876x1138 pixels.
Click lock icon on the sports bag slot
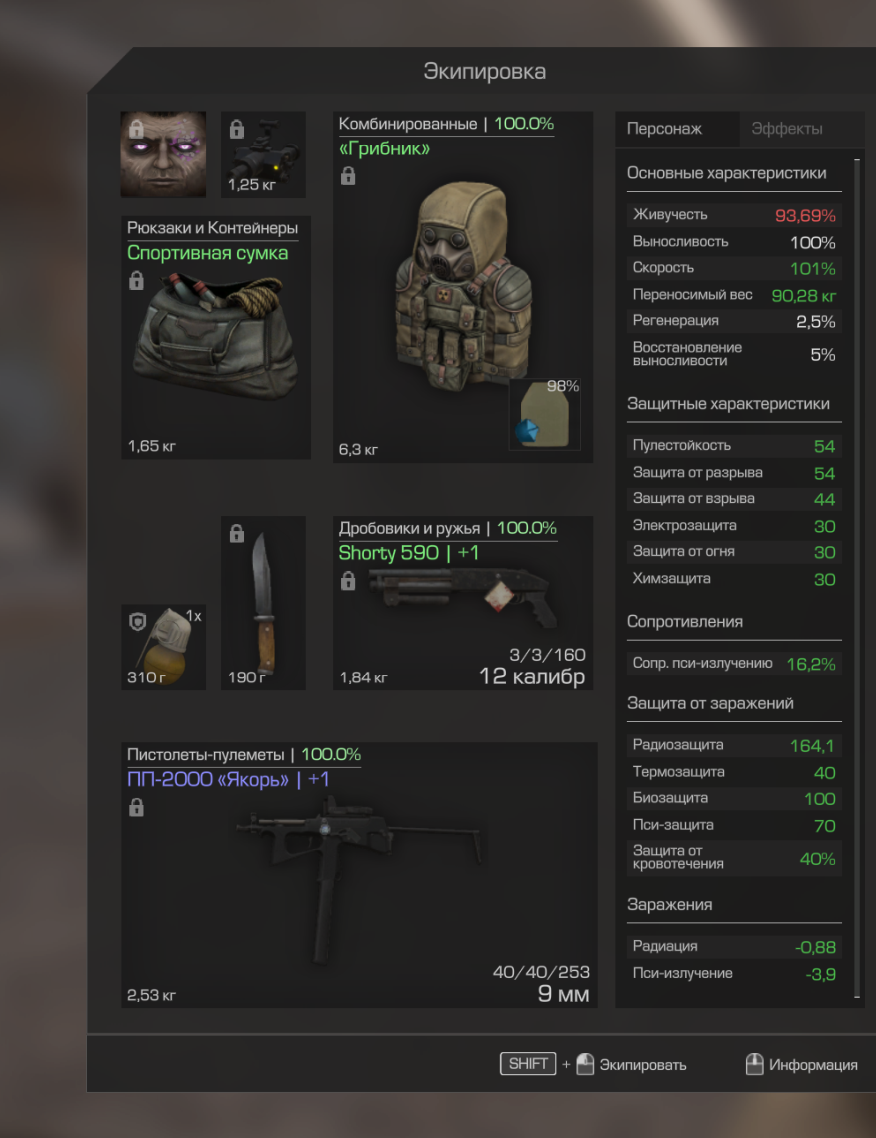pyautogui.click(x=136, y=281)
